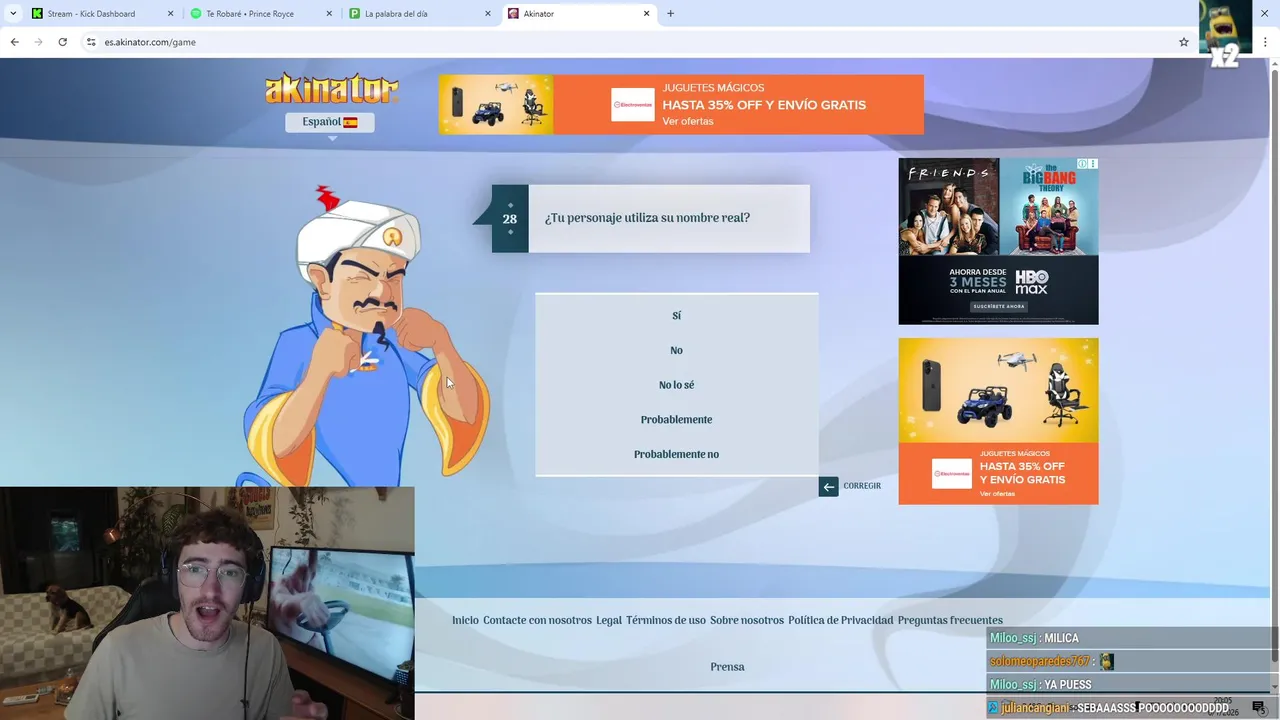Go back to the previous page
This screenshot has height=720, width=1280.
coord(14,42)
